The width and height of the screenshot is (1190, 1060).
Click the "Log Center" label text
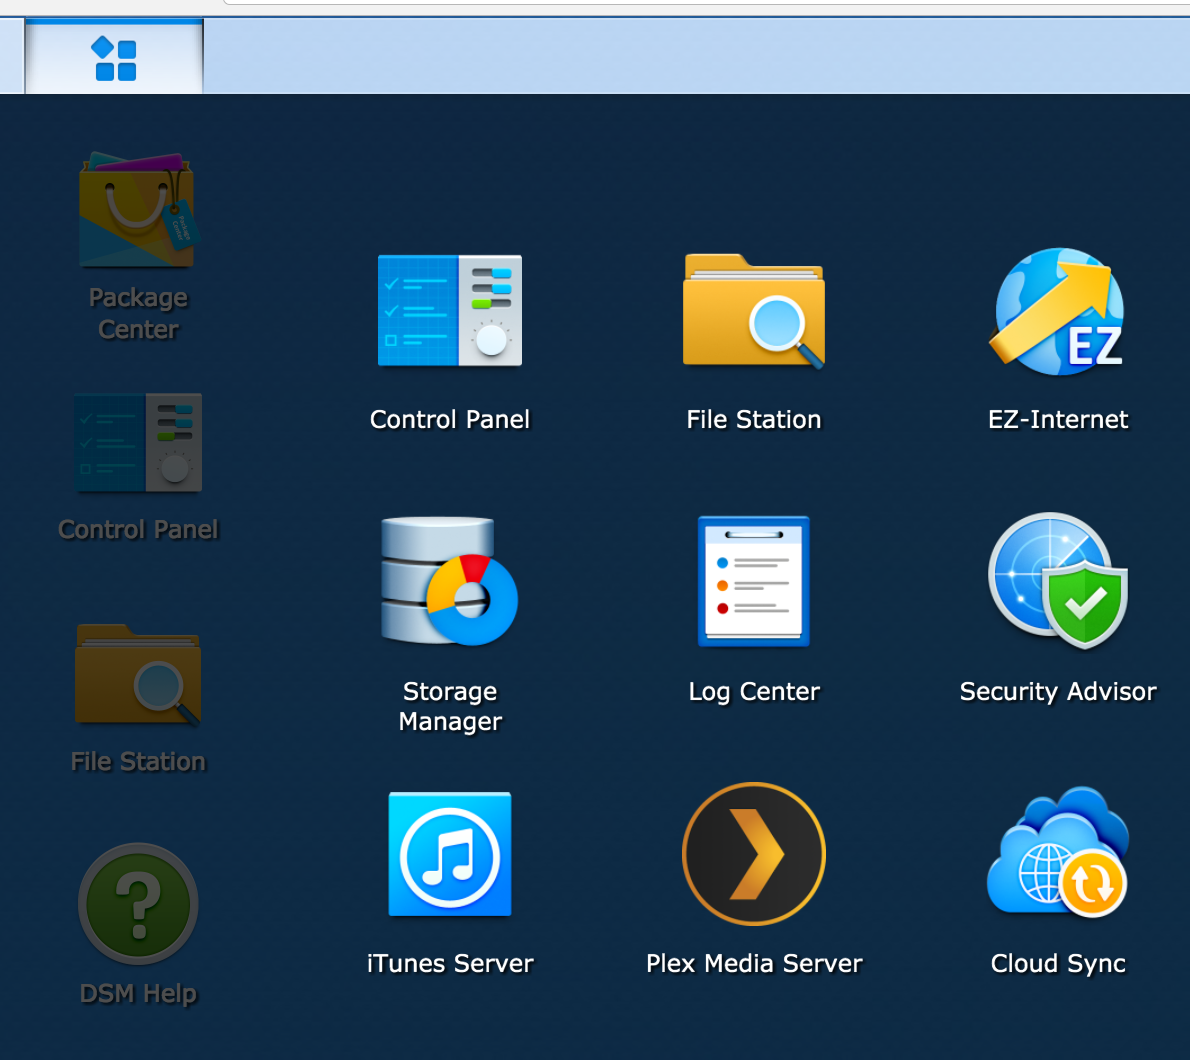[754, 692]
